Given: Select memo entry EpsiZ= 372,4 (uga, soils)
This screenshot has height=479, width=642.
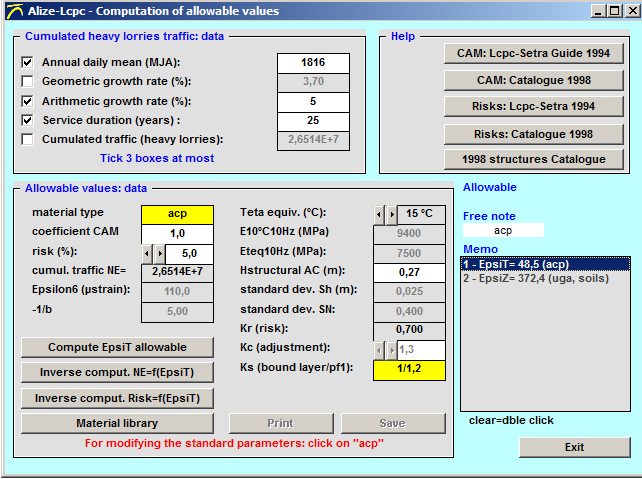Looking at the screenshot, I should tap(545, 279).
